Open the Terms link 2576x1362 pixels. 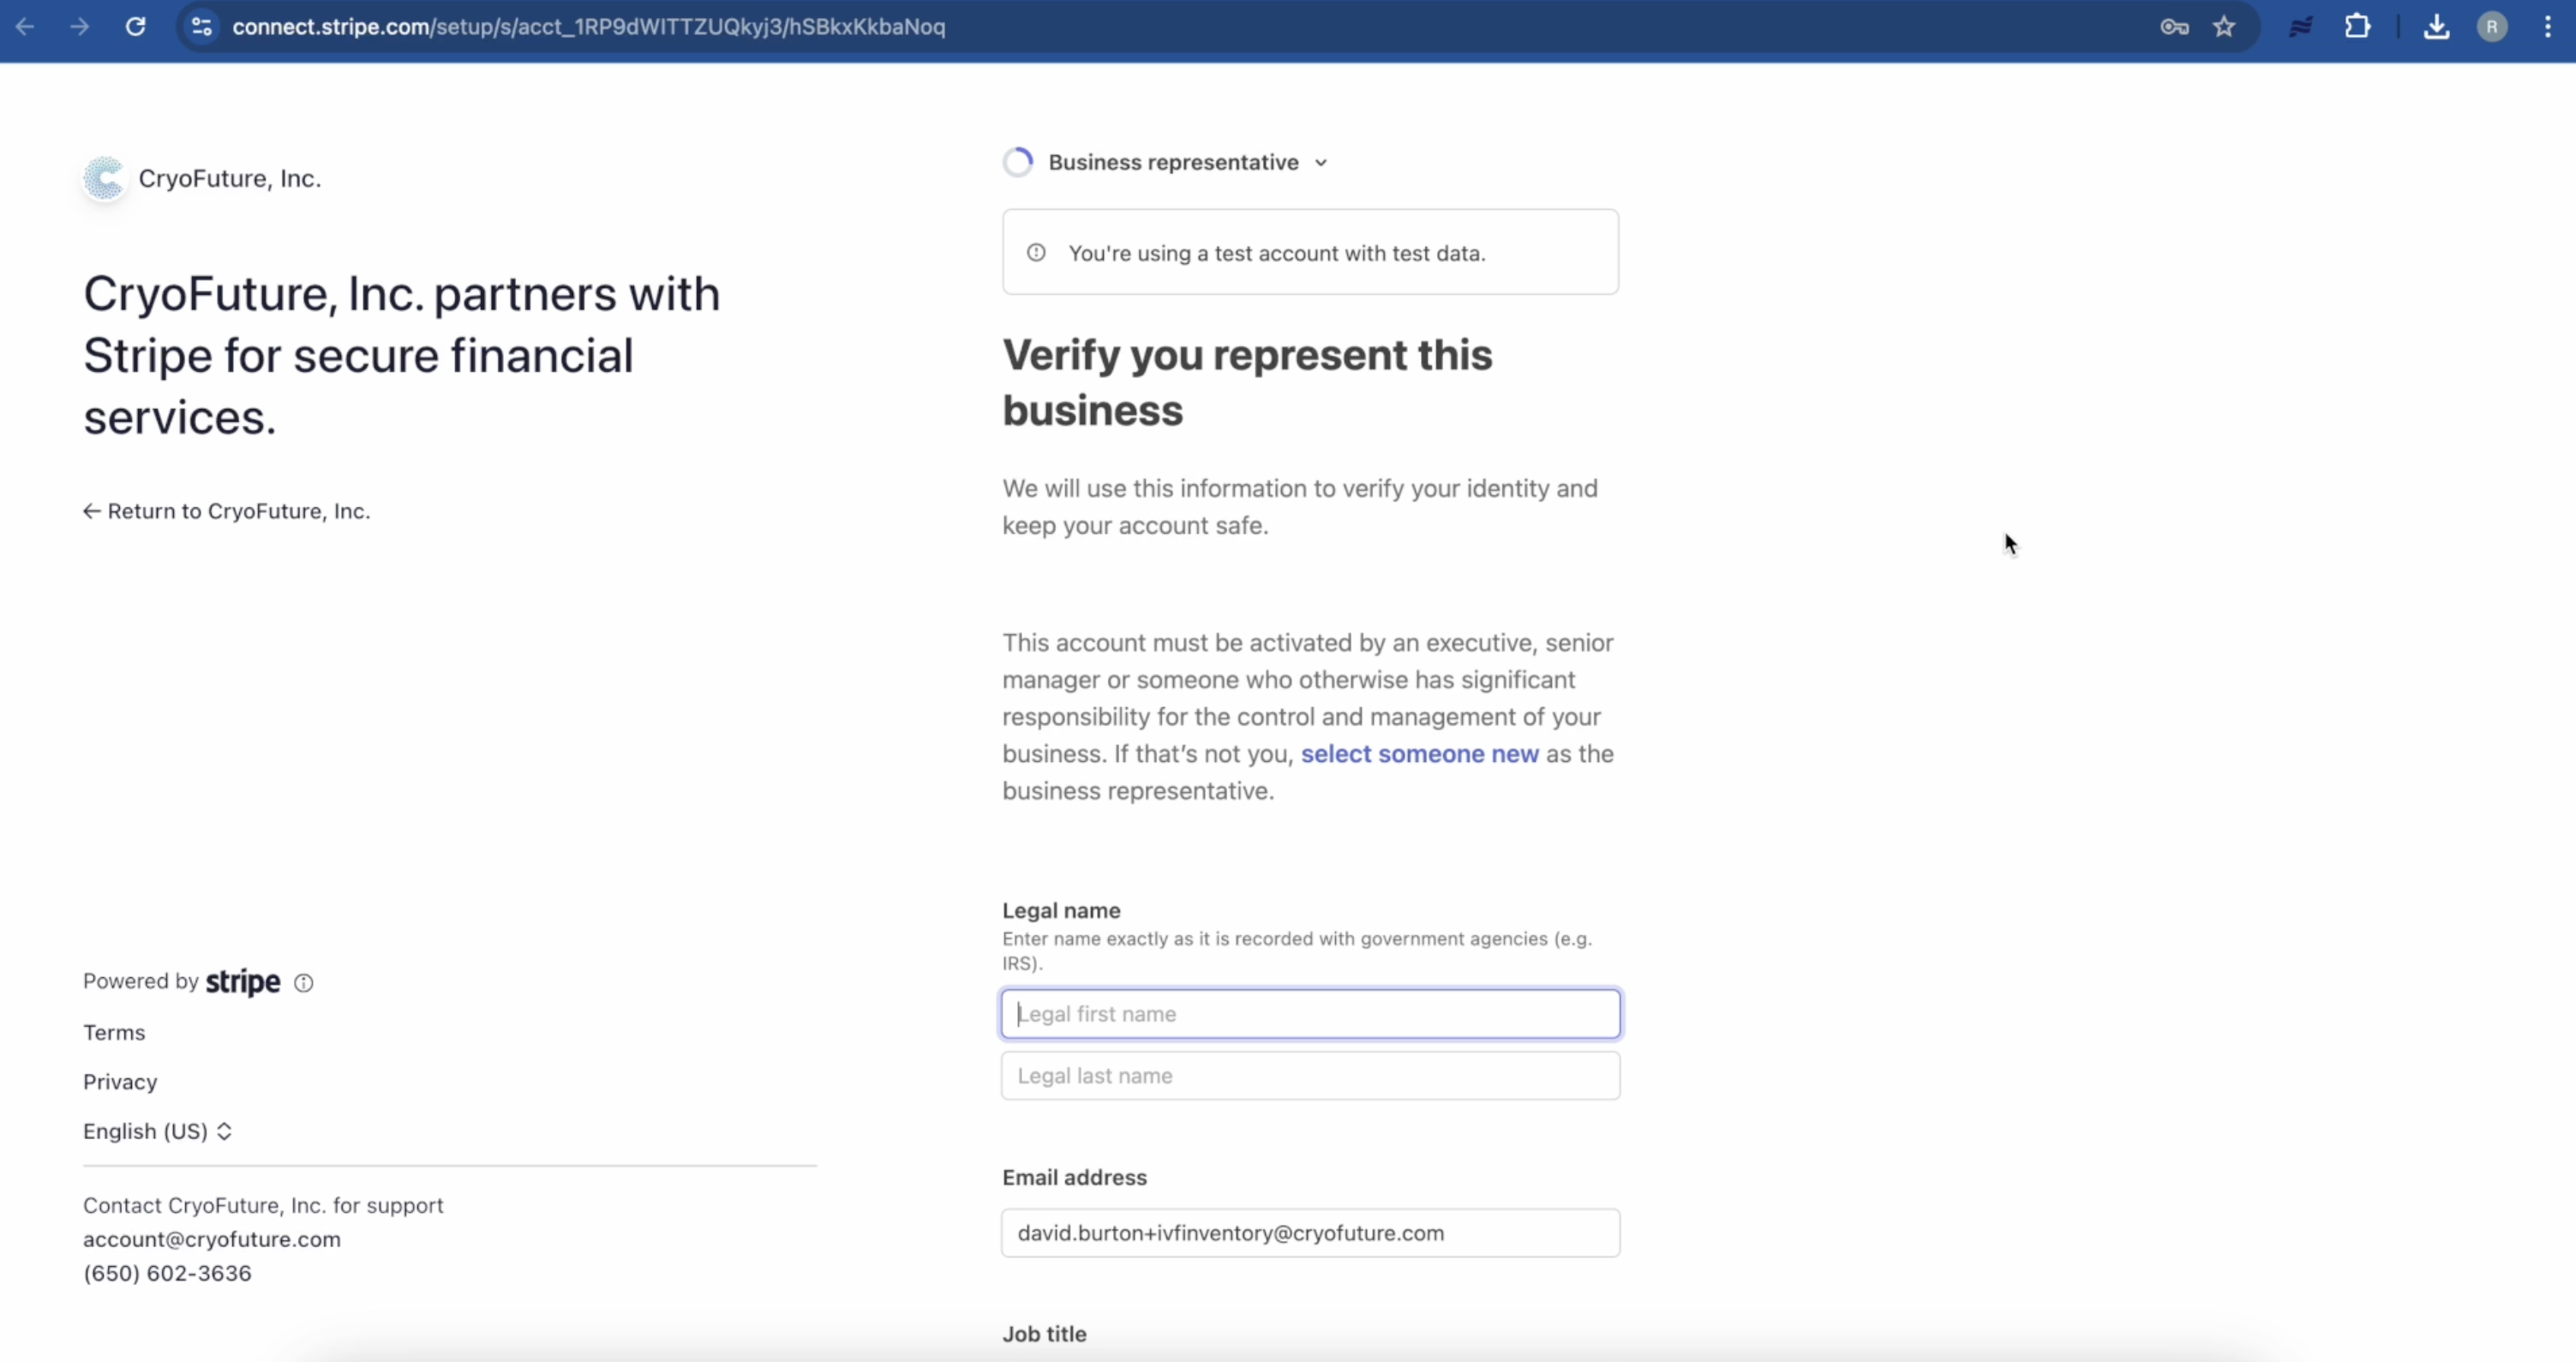click(x=114, y=1032)
